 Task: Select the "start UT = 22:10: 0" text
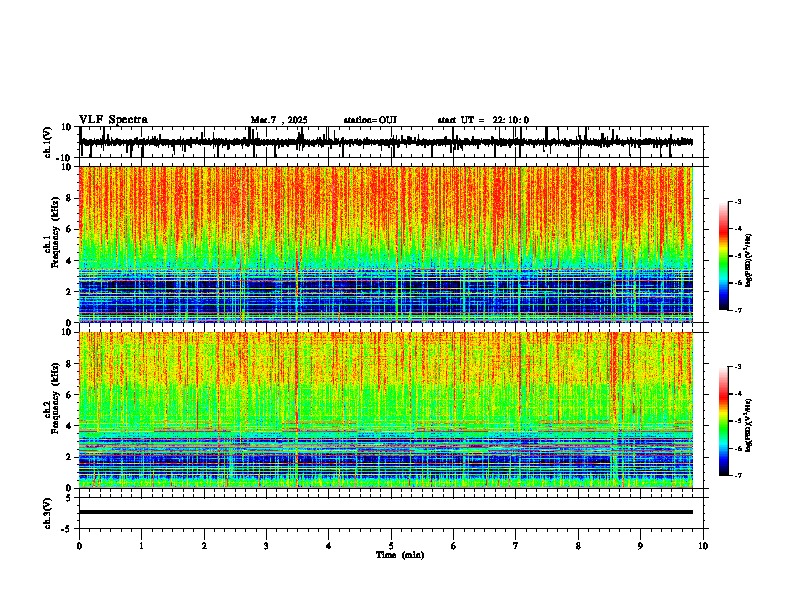pos(483,120)
